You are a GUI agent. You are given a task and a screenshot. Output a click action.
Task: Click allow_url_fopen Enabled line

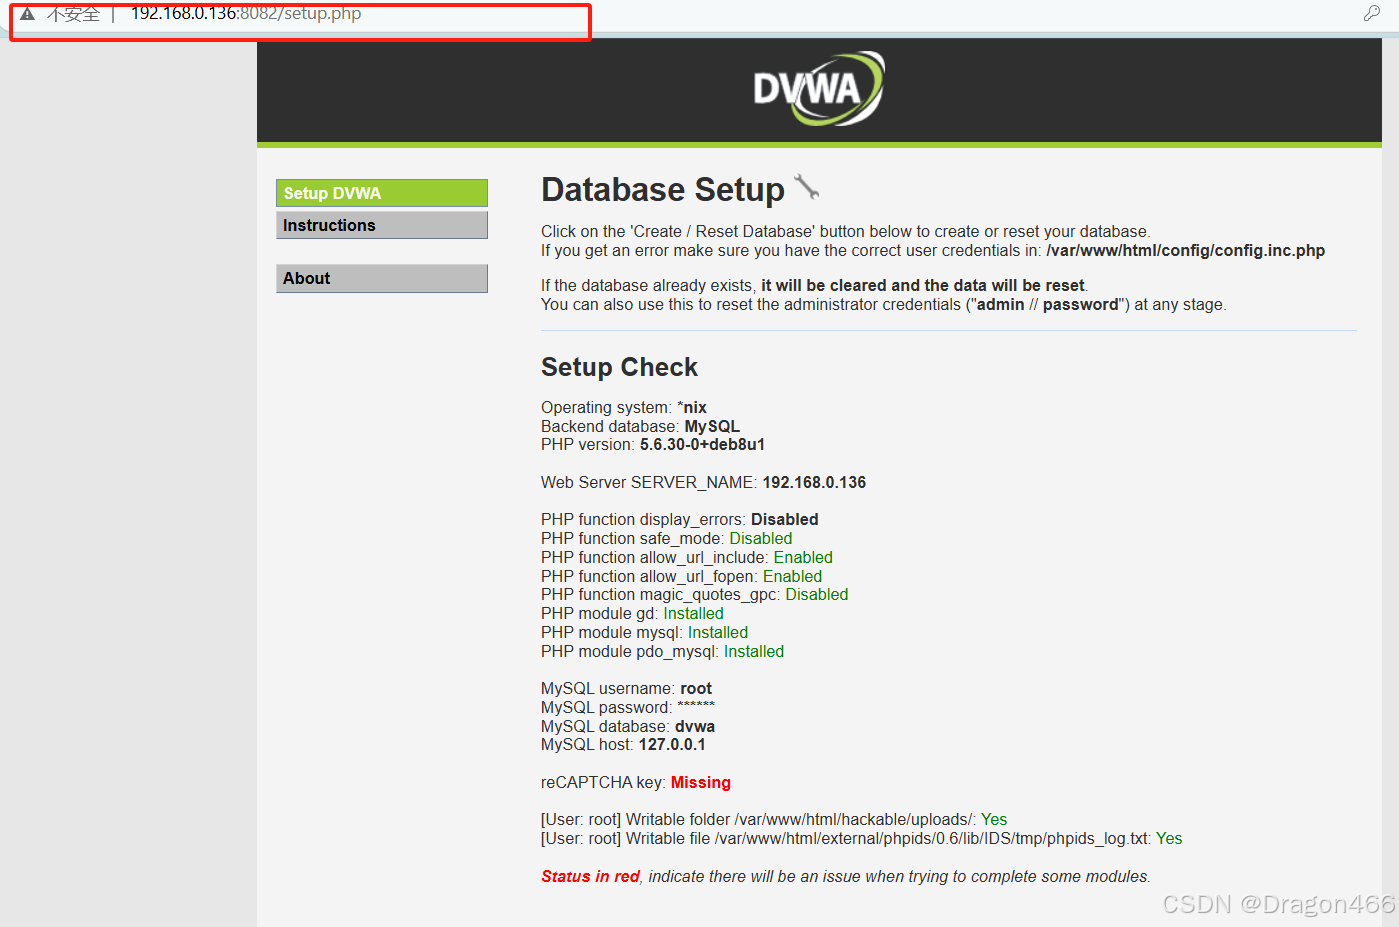[x=681, y=576]
